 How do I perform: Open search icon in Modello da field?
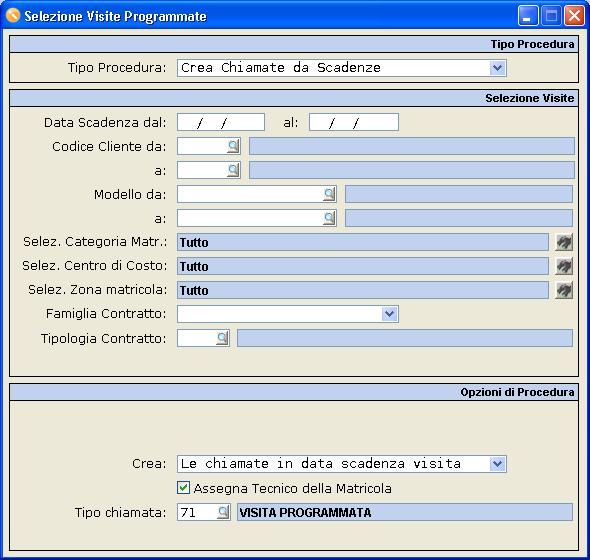[x=329, y=194]
